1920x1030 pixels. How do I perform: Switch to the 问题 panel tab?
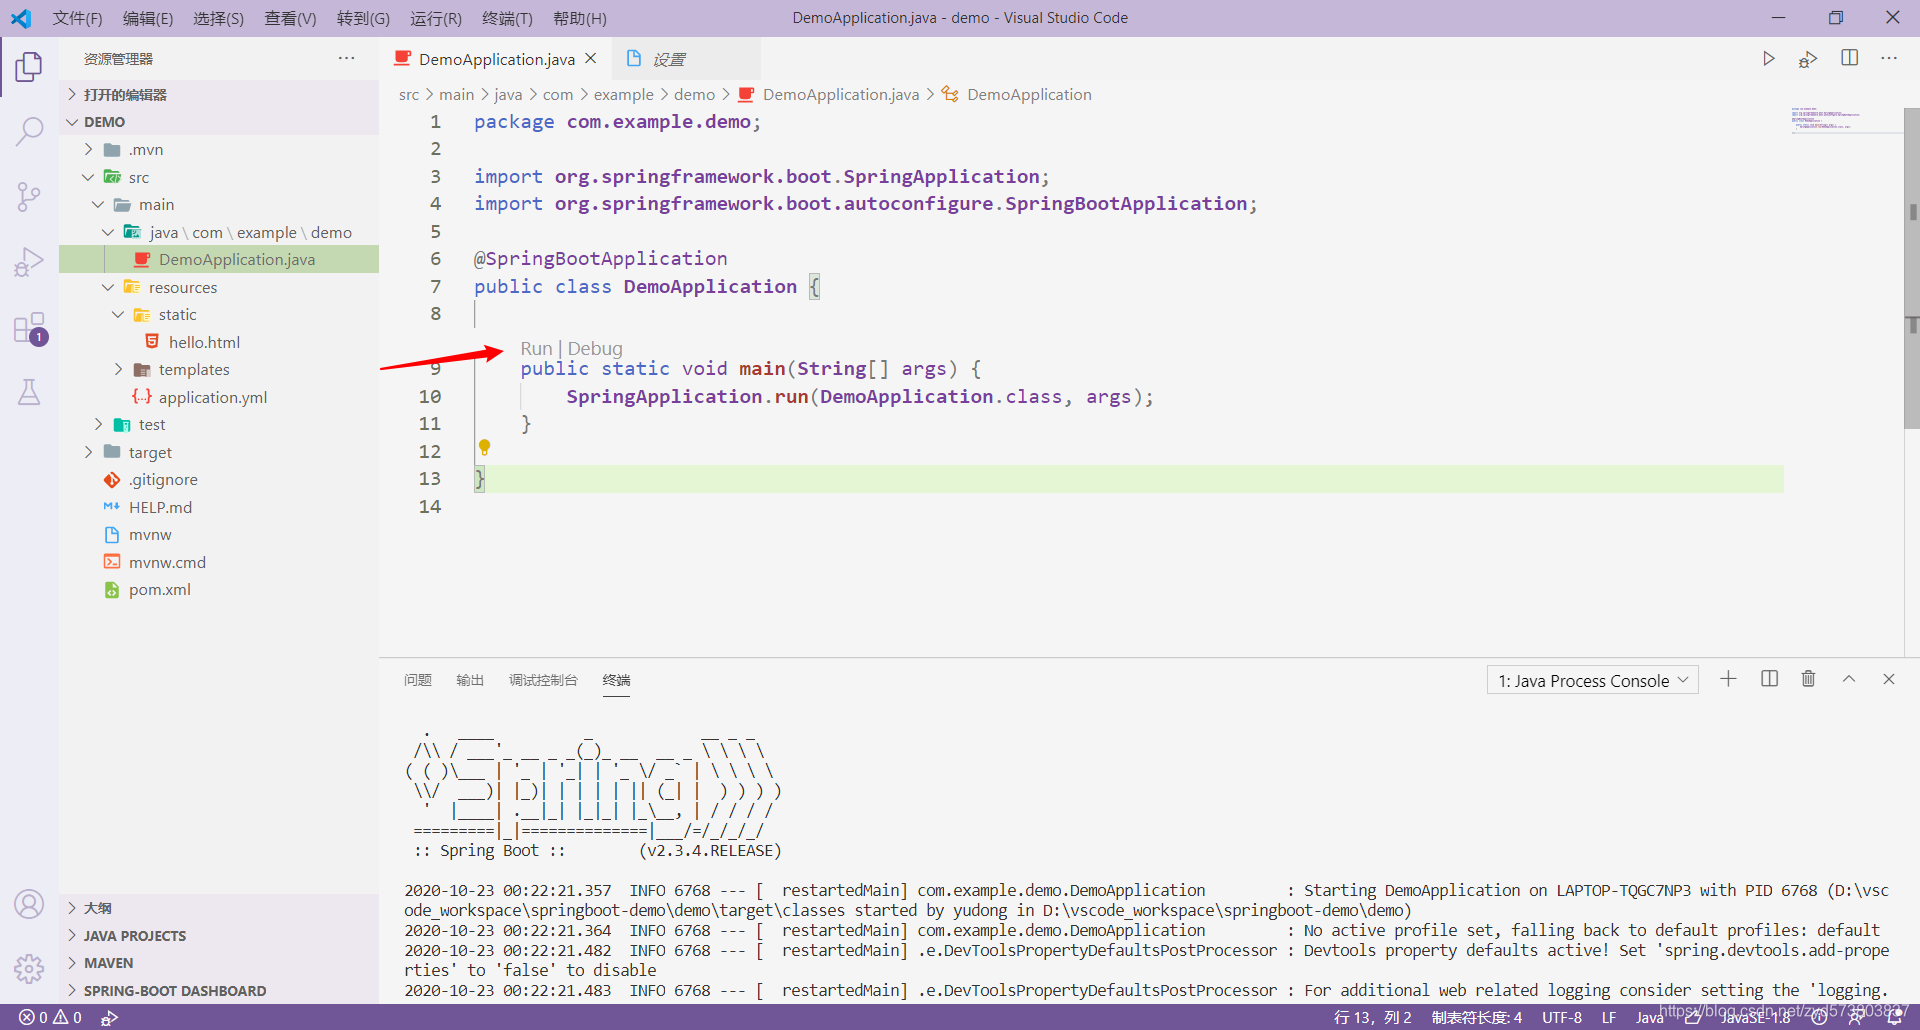418,680
